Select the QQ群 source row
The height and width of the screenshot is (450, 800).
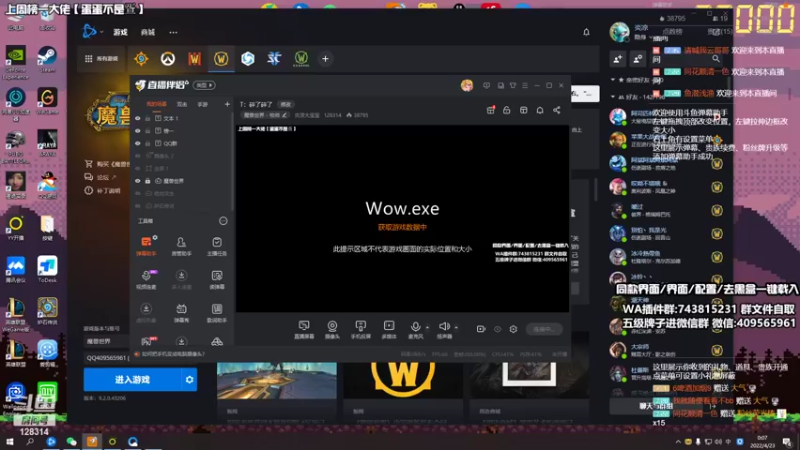point(182,143)
